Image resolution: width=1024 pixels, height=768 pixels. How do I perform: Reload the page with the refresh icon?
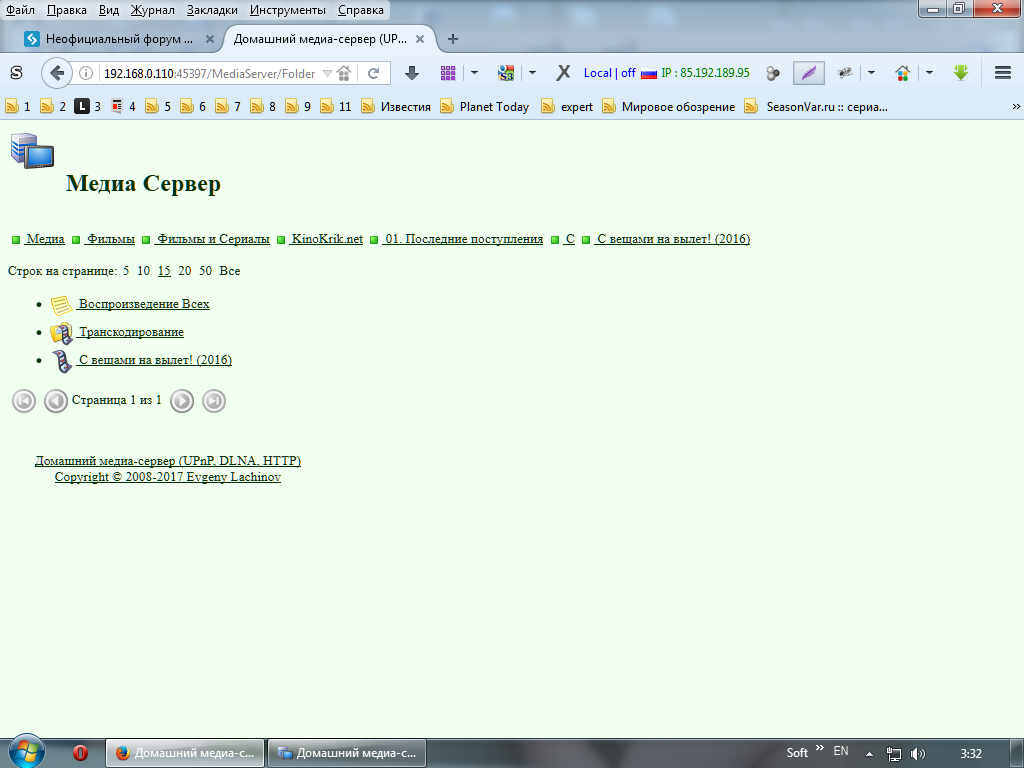[373, 73]
